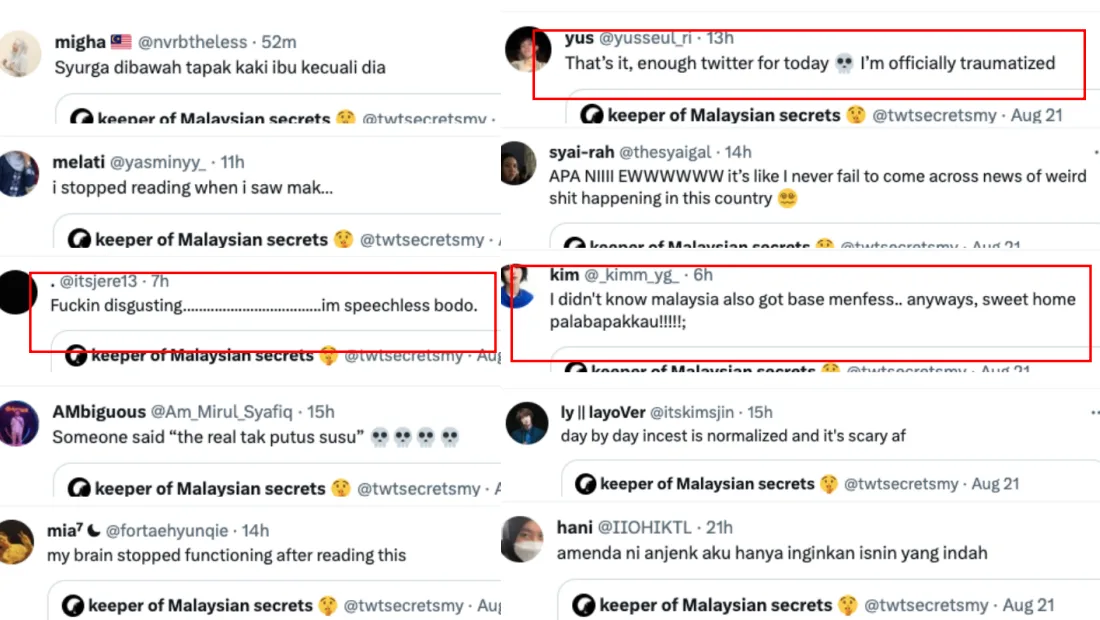Open the @nvrbtheless handle link
The height and width of the screenshot is (620, 1100).
(192, 42)
